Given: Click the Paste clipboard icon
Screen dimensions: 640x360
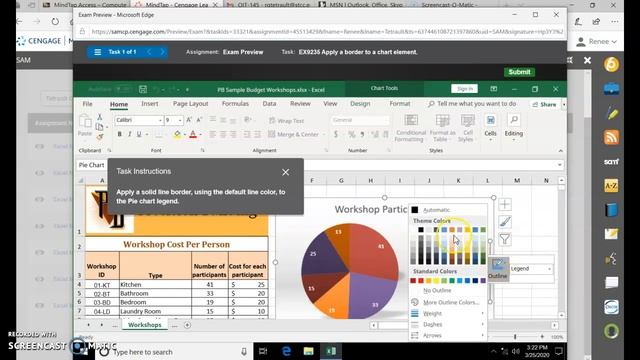Looking at the screenshot, I should click(85, 122).
